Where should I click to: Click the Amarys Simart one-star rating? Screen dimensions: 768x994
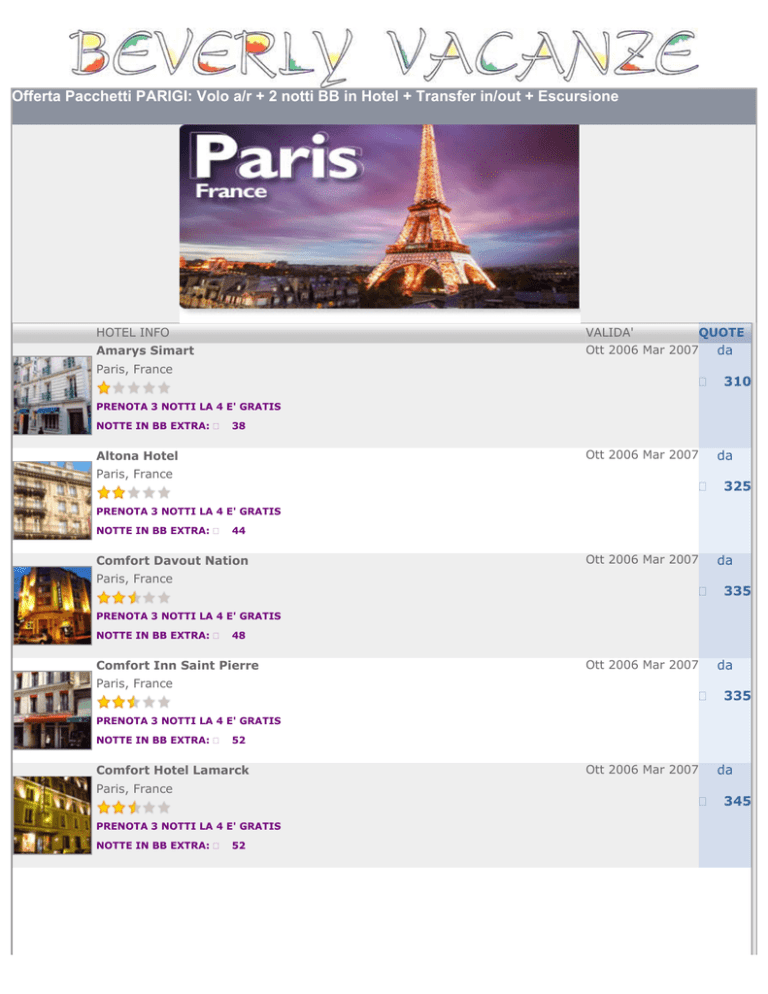coord(133,388)
